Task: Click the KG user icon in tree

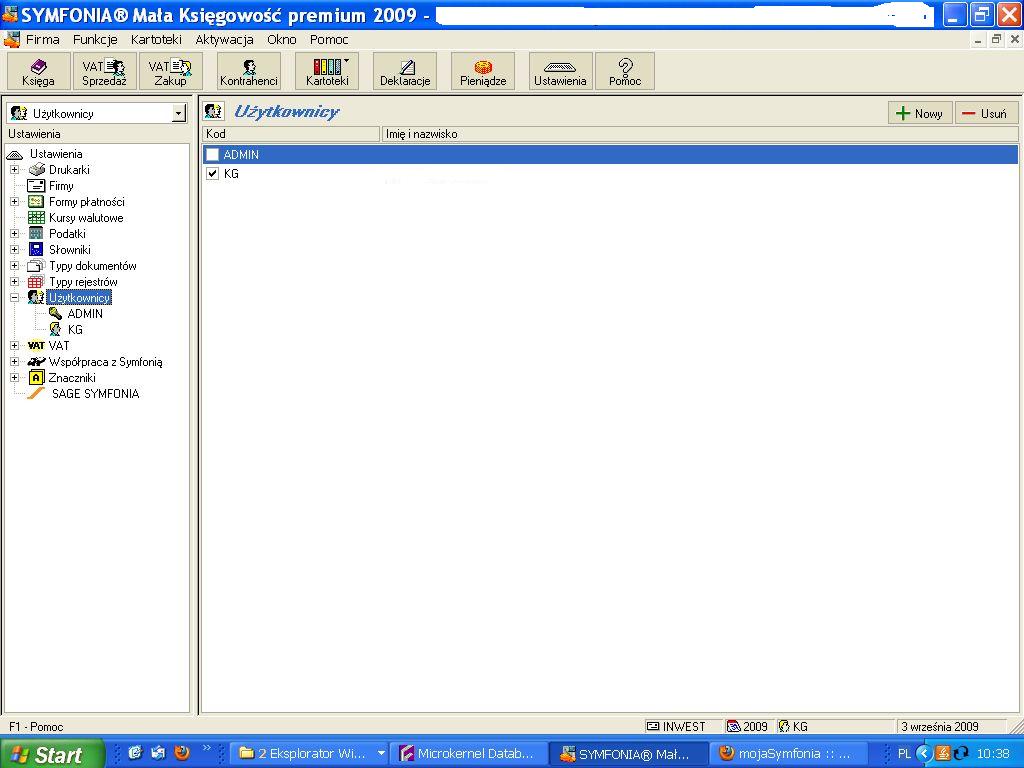Action: coord(56,329)
